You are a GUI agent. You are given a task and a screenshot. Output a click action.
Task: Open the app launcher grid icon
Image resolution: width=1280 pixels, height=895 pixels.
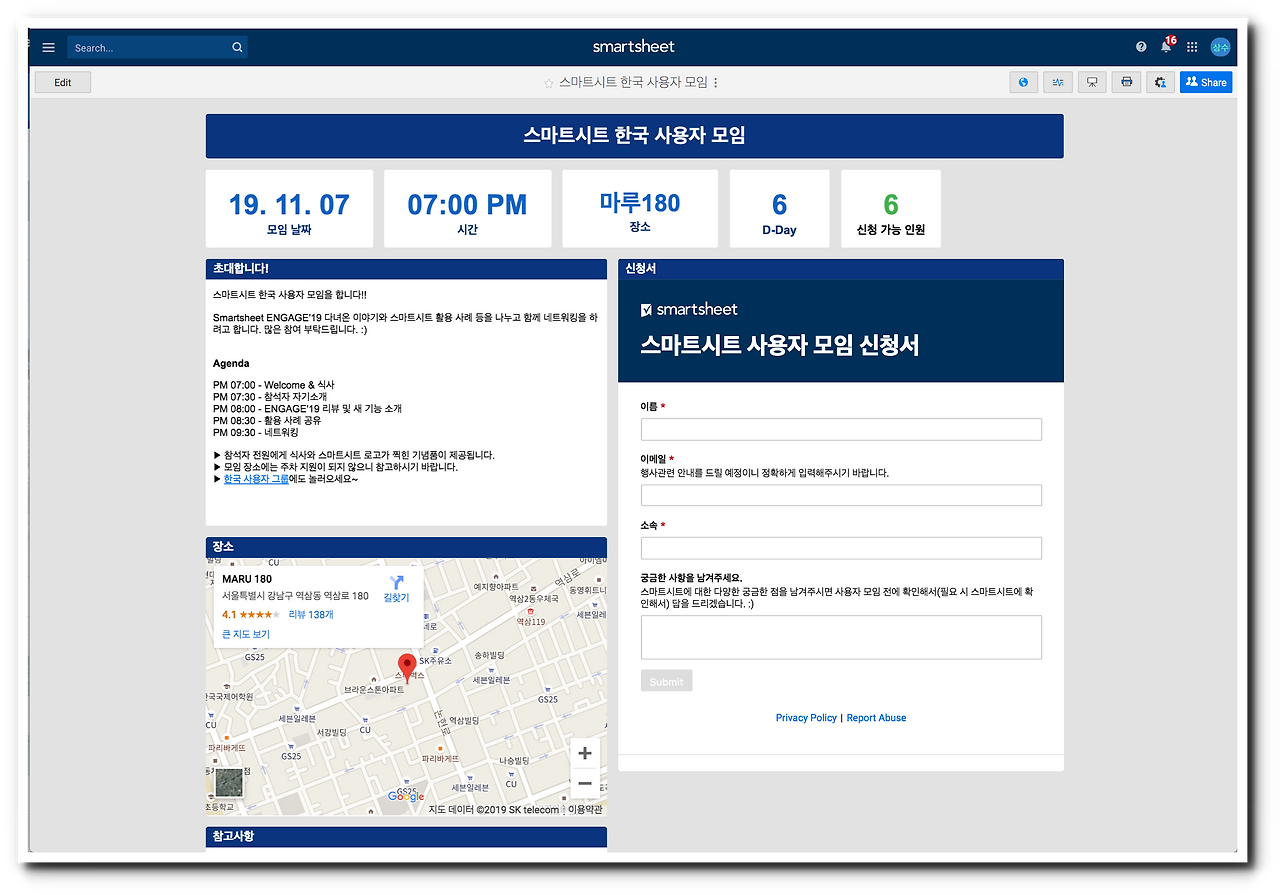click(x=1192, y=47)
